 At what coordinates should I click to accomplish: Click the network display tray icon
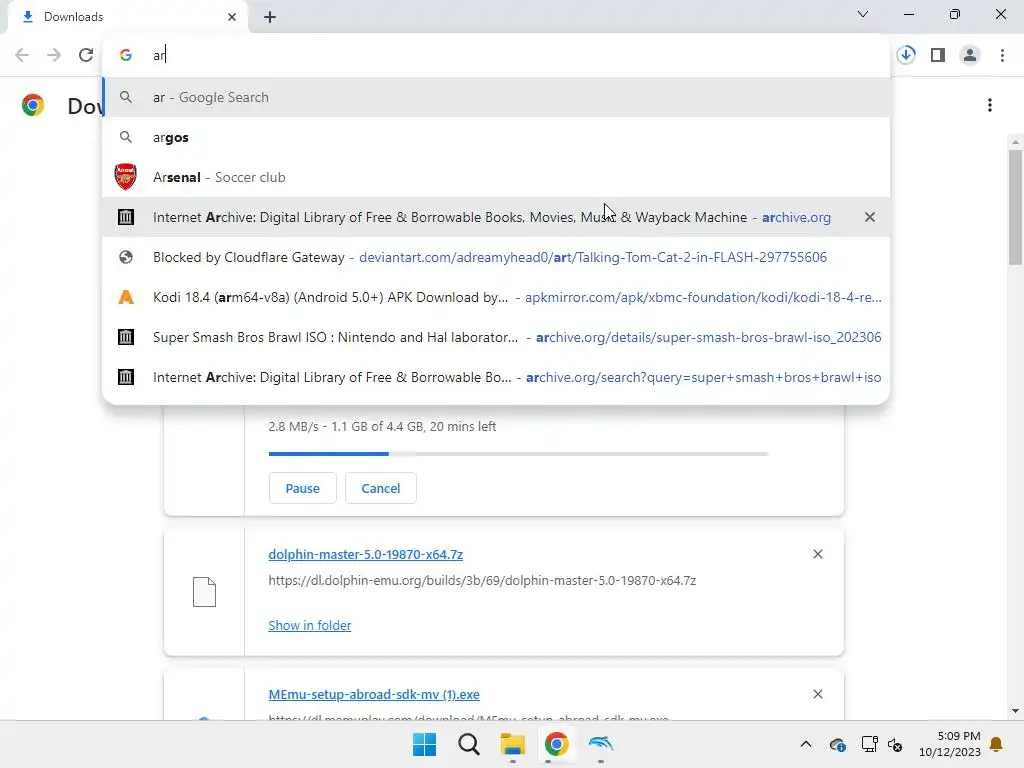click(869, 744)
